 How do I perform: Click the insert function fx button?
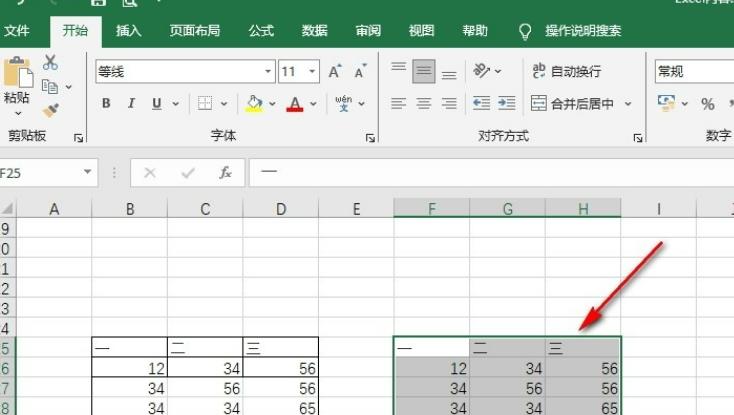pos(226,173)
